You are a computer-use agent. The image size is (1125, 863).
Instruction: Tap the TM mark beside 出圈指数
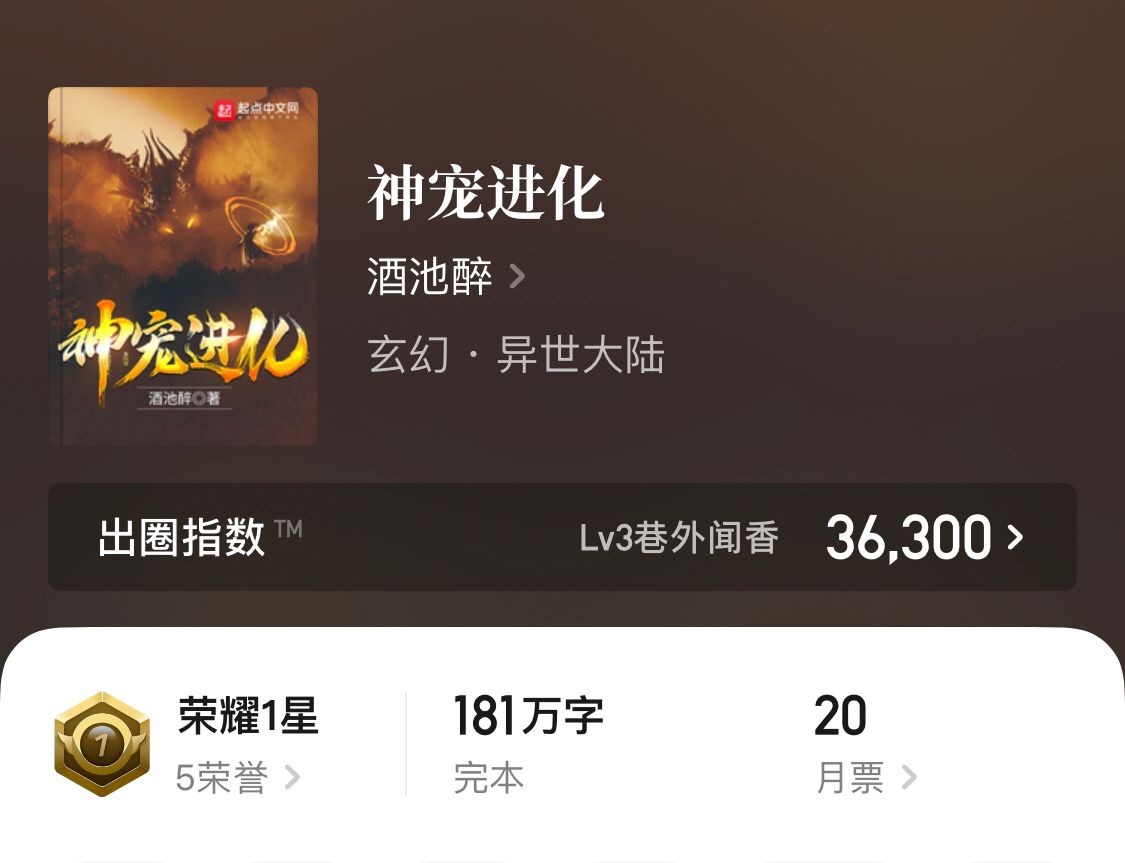coord(288,529)
